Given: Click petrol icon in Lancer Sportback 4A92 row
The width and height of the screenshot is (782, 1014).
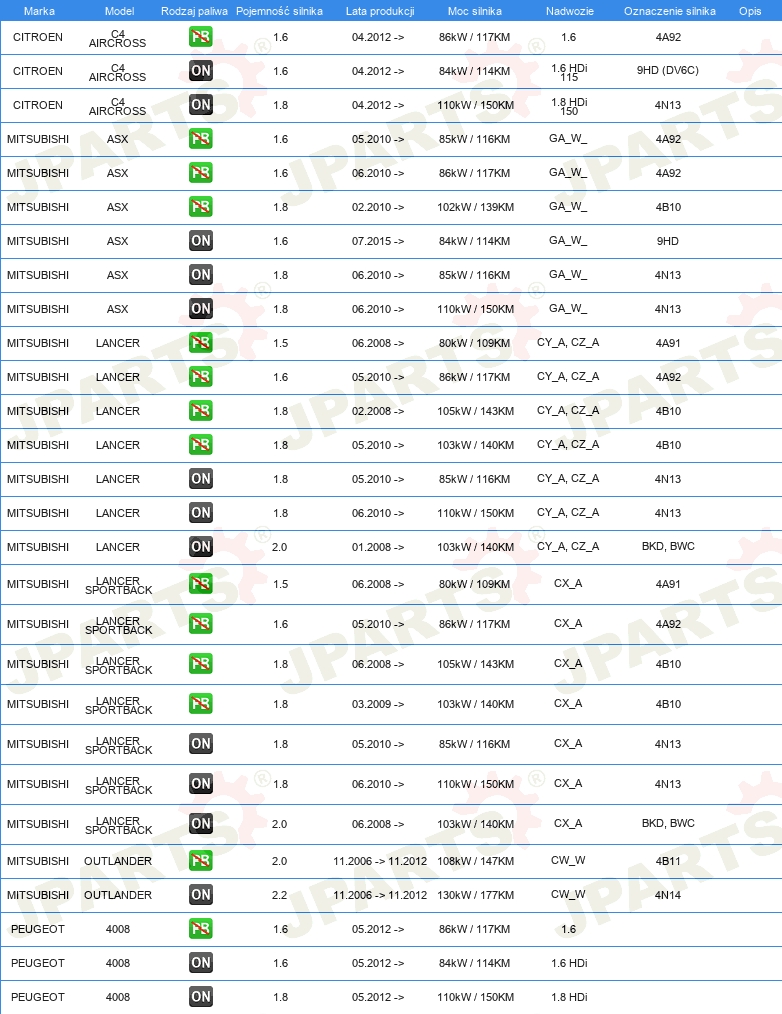Looking at the screenshot, I should pyautogui.click(x=201, y=624).
